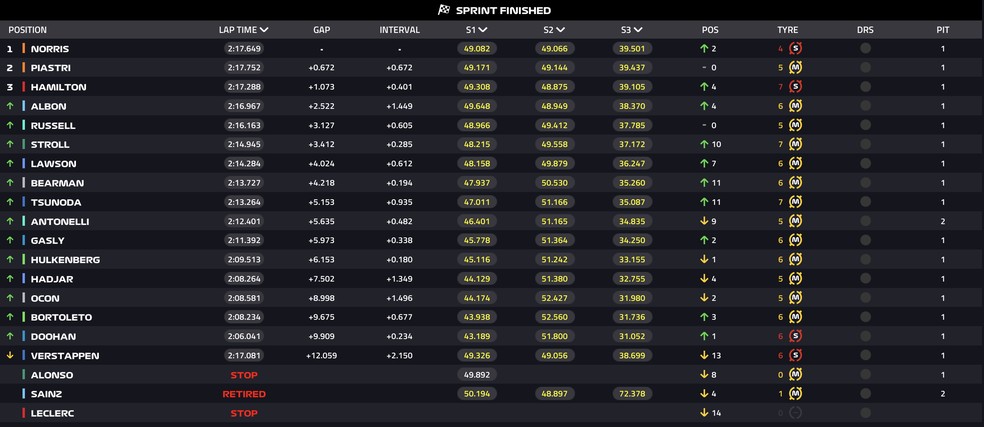Image resolution: width=984 pixels, height=427 pixels.
Task: Select driver name Hadjar
Action: point(51,279)
